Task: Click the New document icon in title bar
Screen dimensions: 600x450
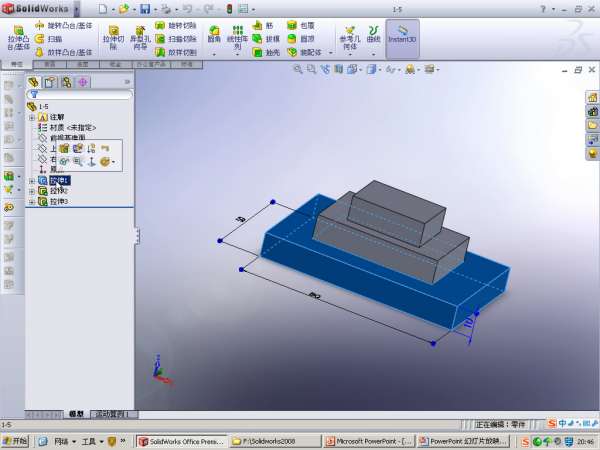Action: click(103, 9)
